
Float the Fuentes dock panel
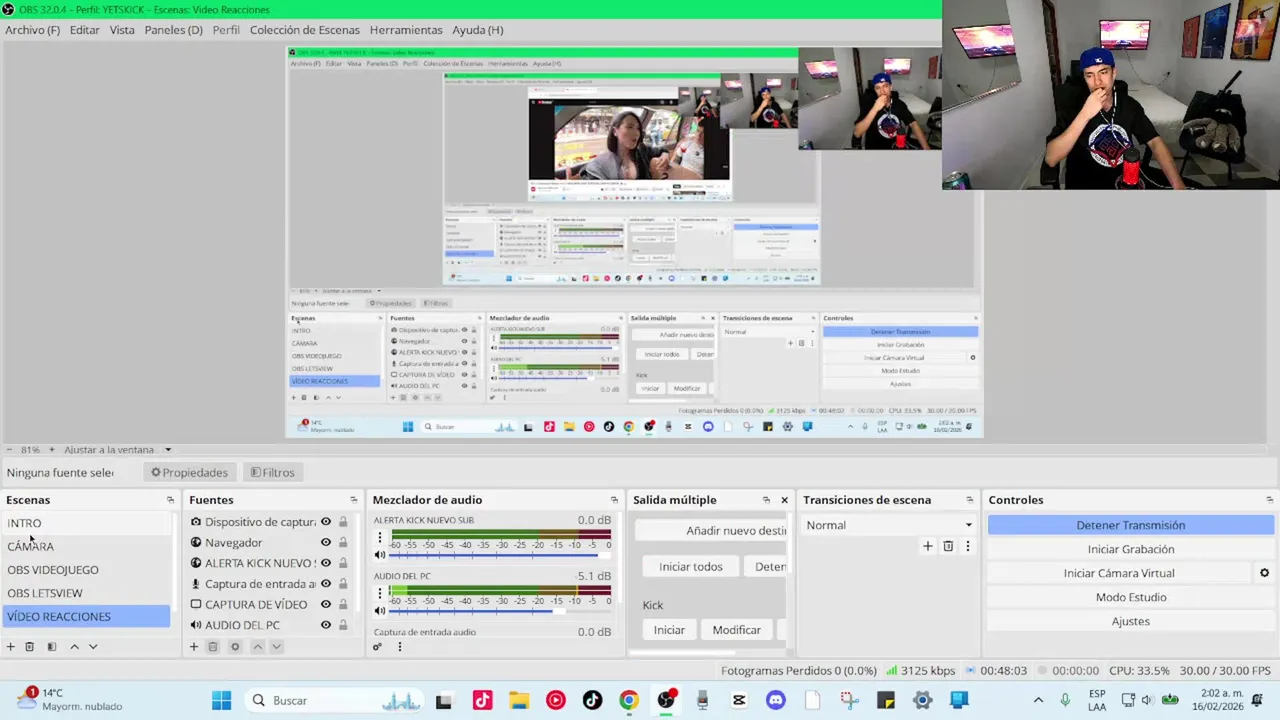coord(353,500)
